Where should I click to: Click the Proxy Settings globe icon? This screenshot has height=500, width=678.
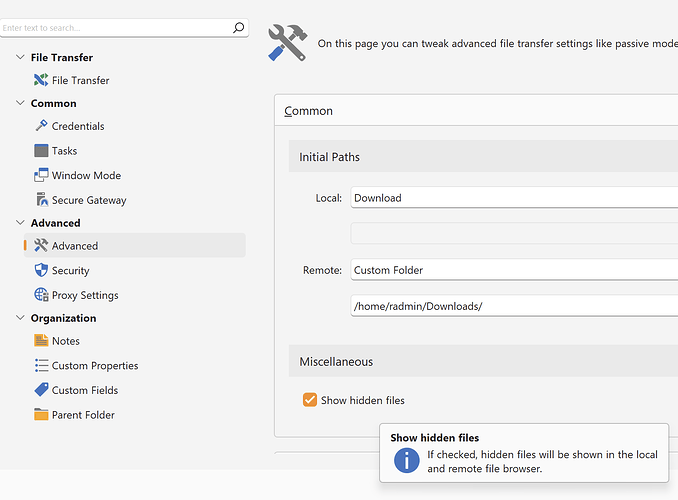point(41,295)
